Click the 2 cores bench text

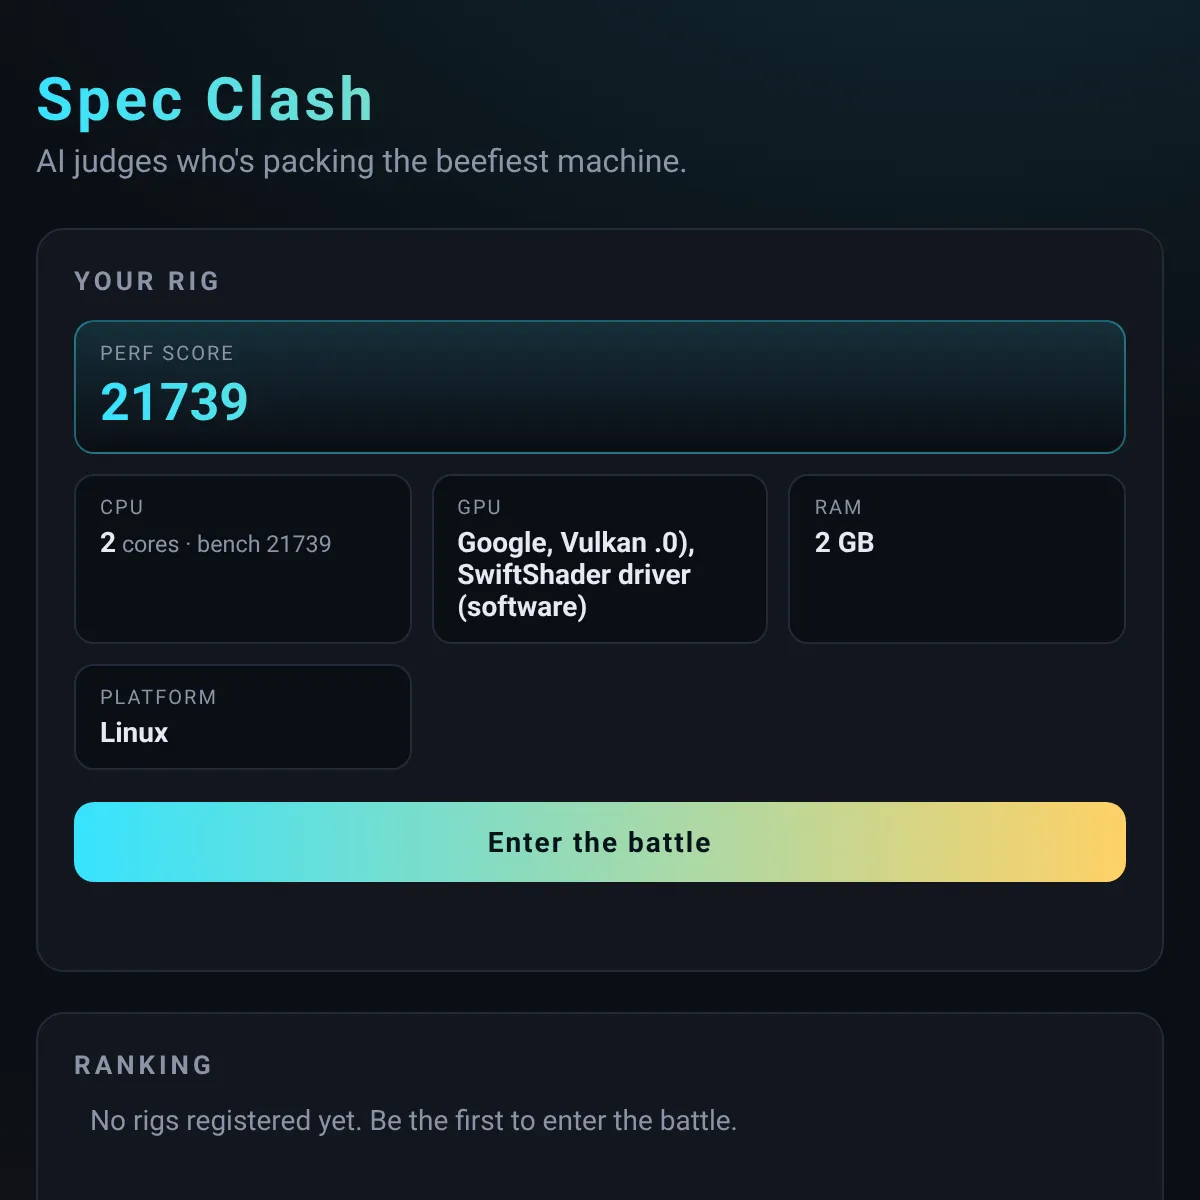click(x=216, y=543)
